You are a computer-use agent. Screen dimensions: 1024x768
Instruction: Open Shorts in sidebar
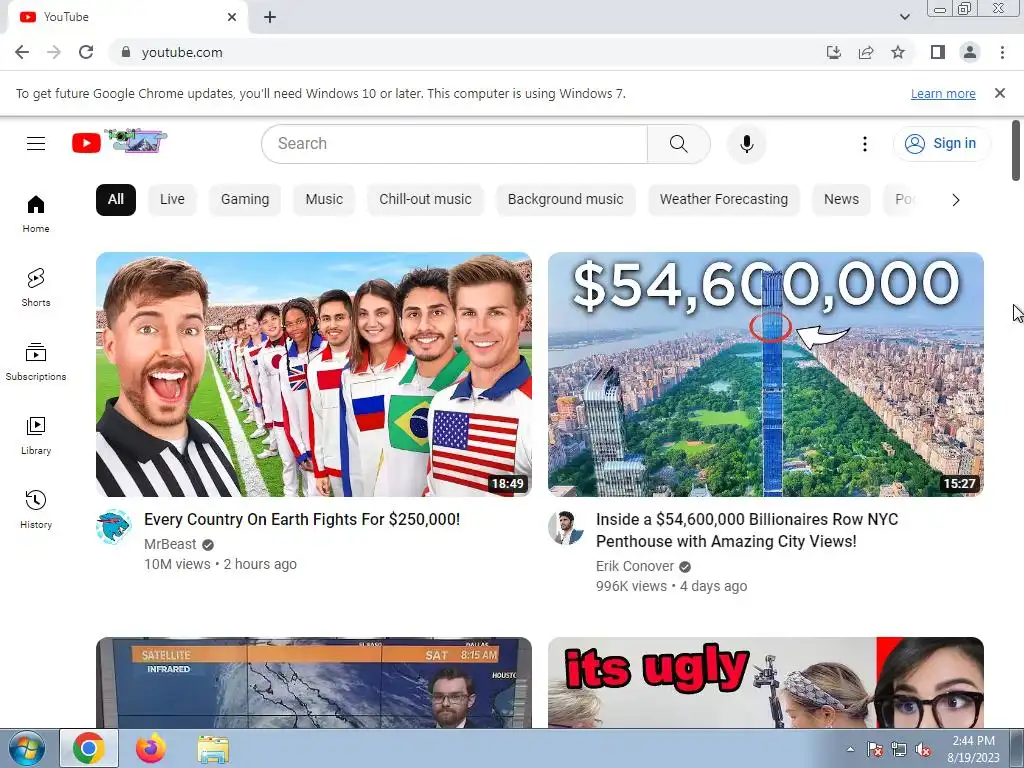click(36, 287)
